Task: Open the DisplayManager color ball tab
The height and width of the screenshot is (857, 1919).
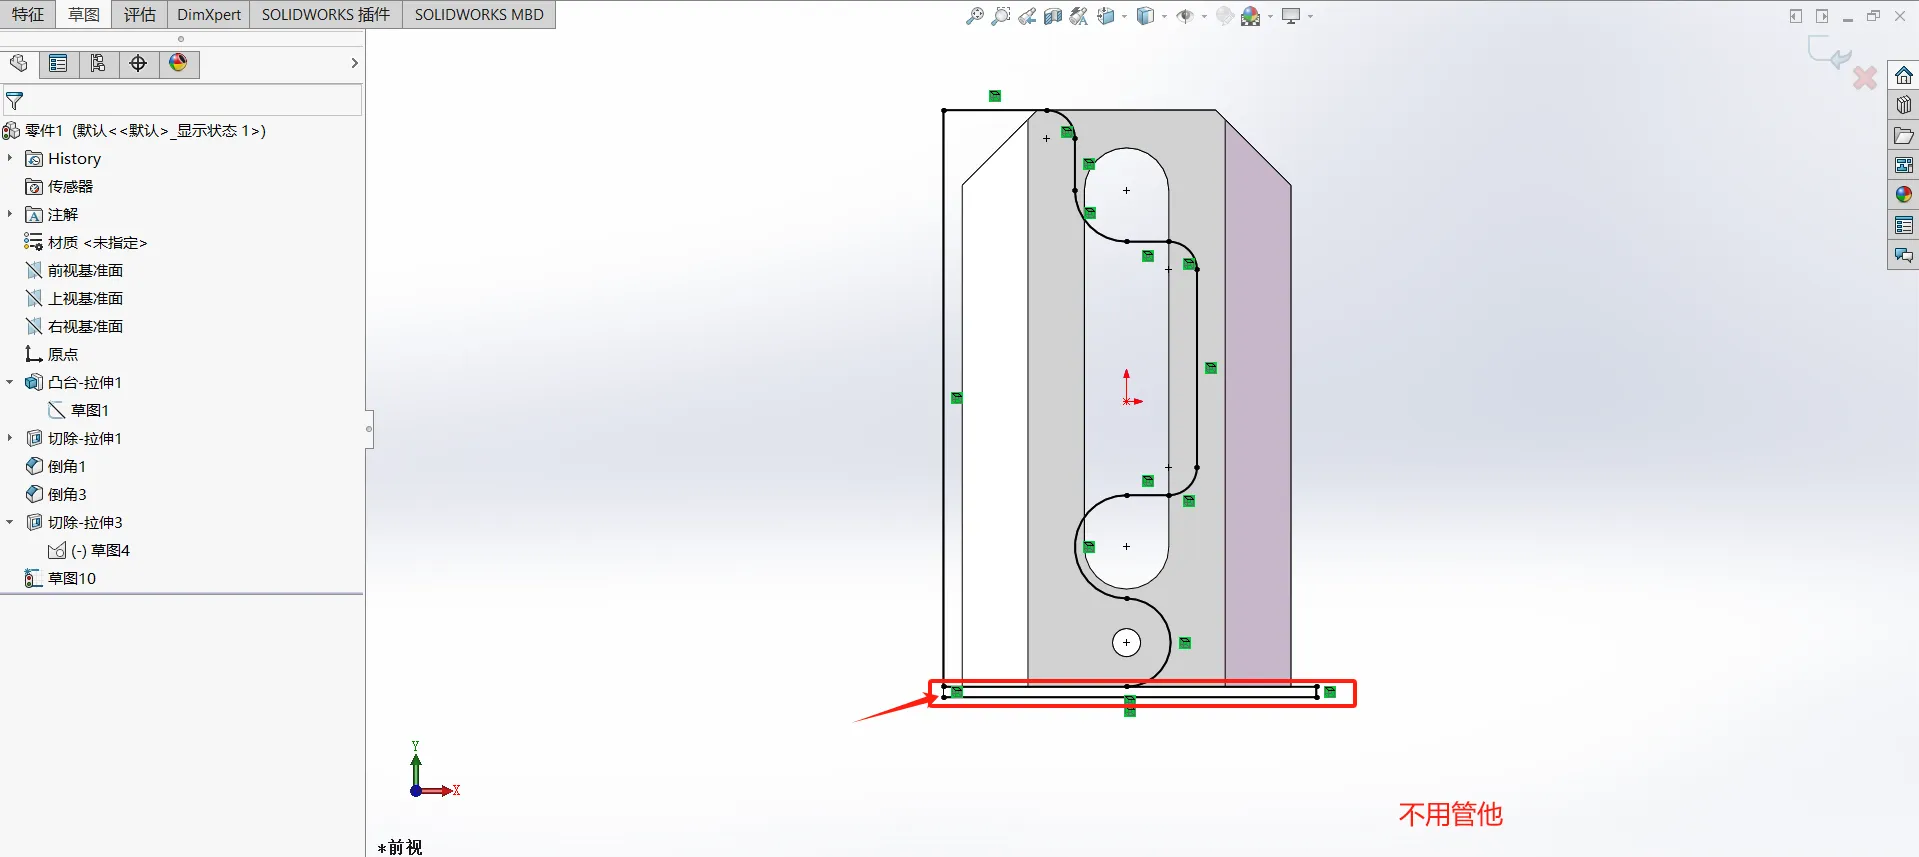Action: coord(179,64)
